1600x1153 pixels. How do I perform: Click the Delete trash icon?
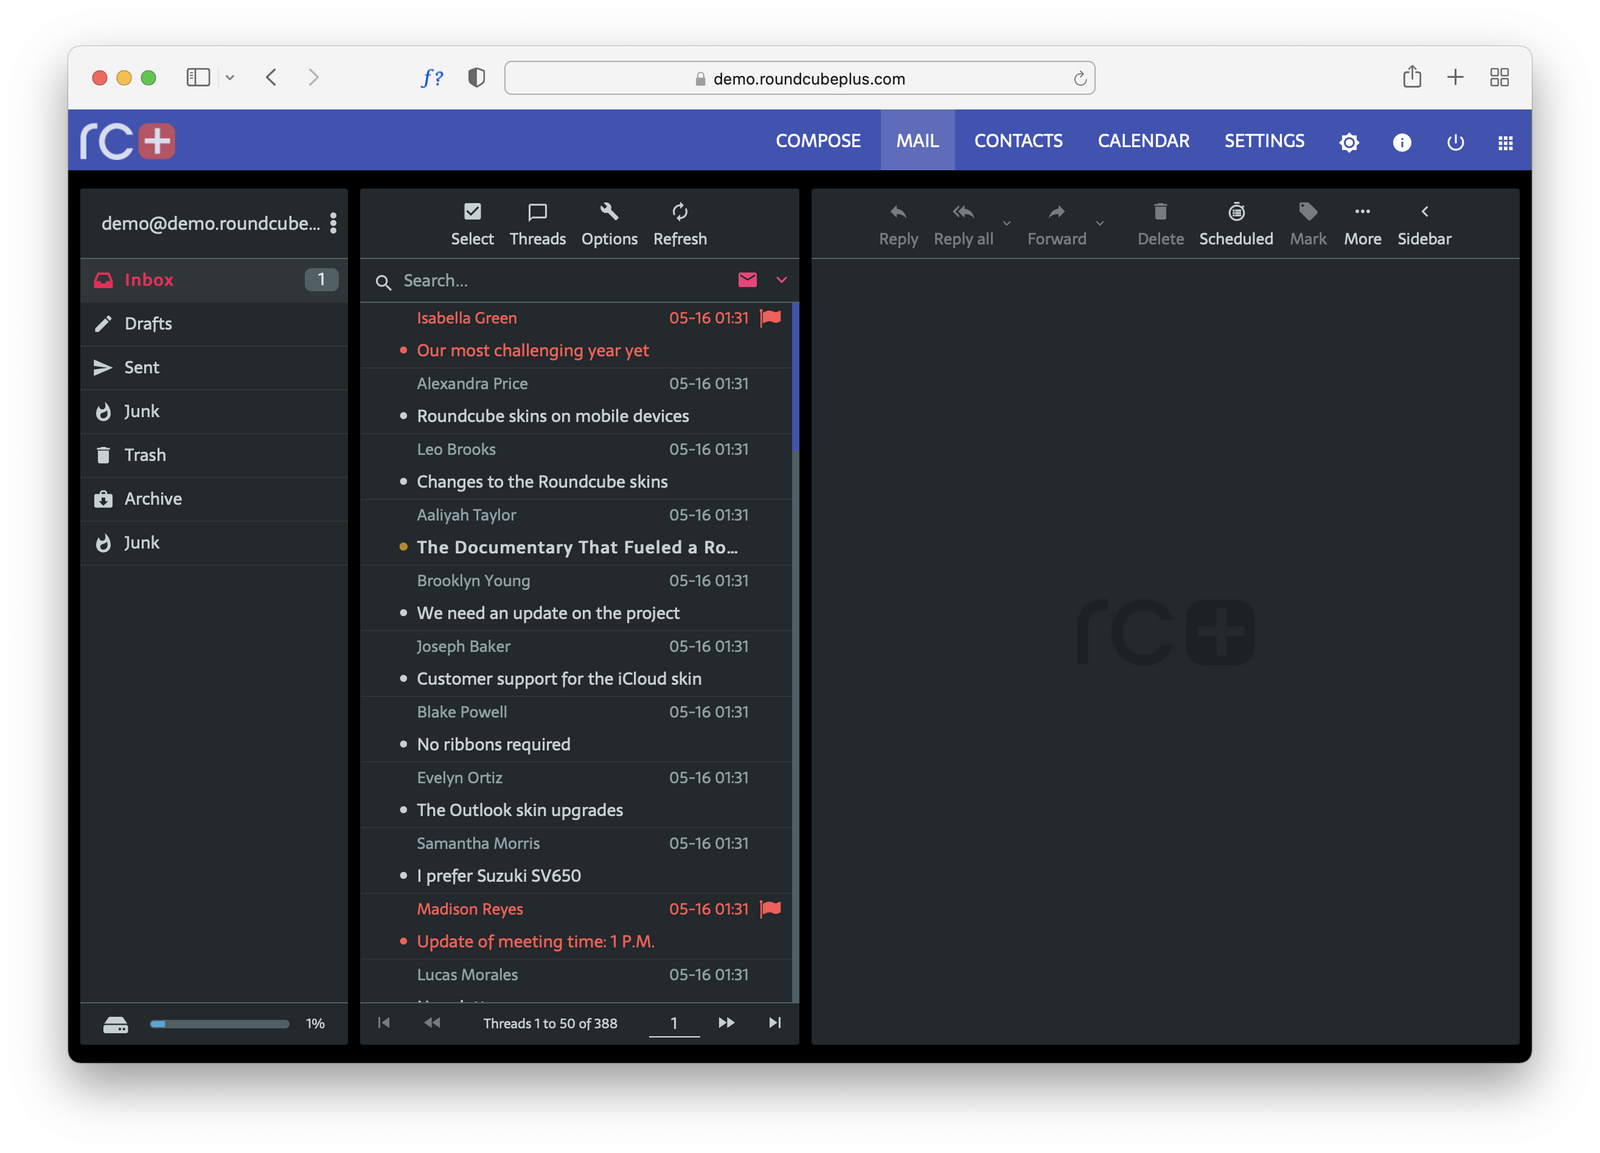pyautogui.click(x=1160, y=212)
